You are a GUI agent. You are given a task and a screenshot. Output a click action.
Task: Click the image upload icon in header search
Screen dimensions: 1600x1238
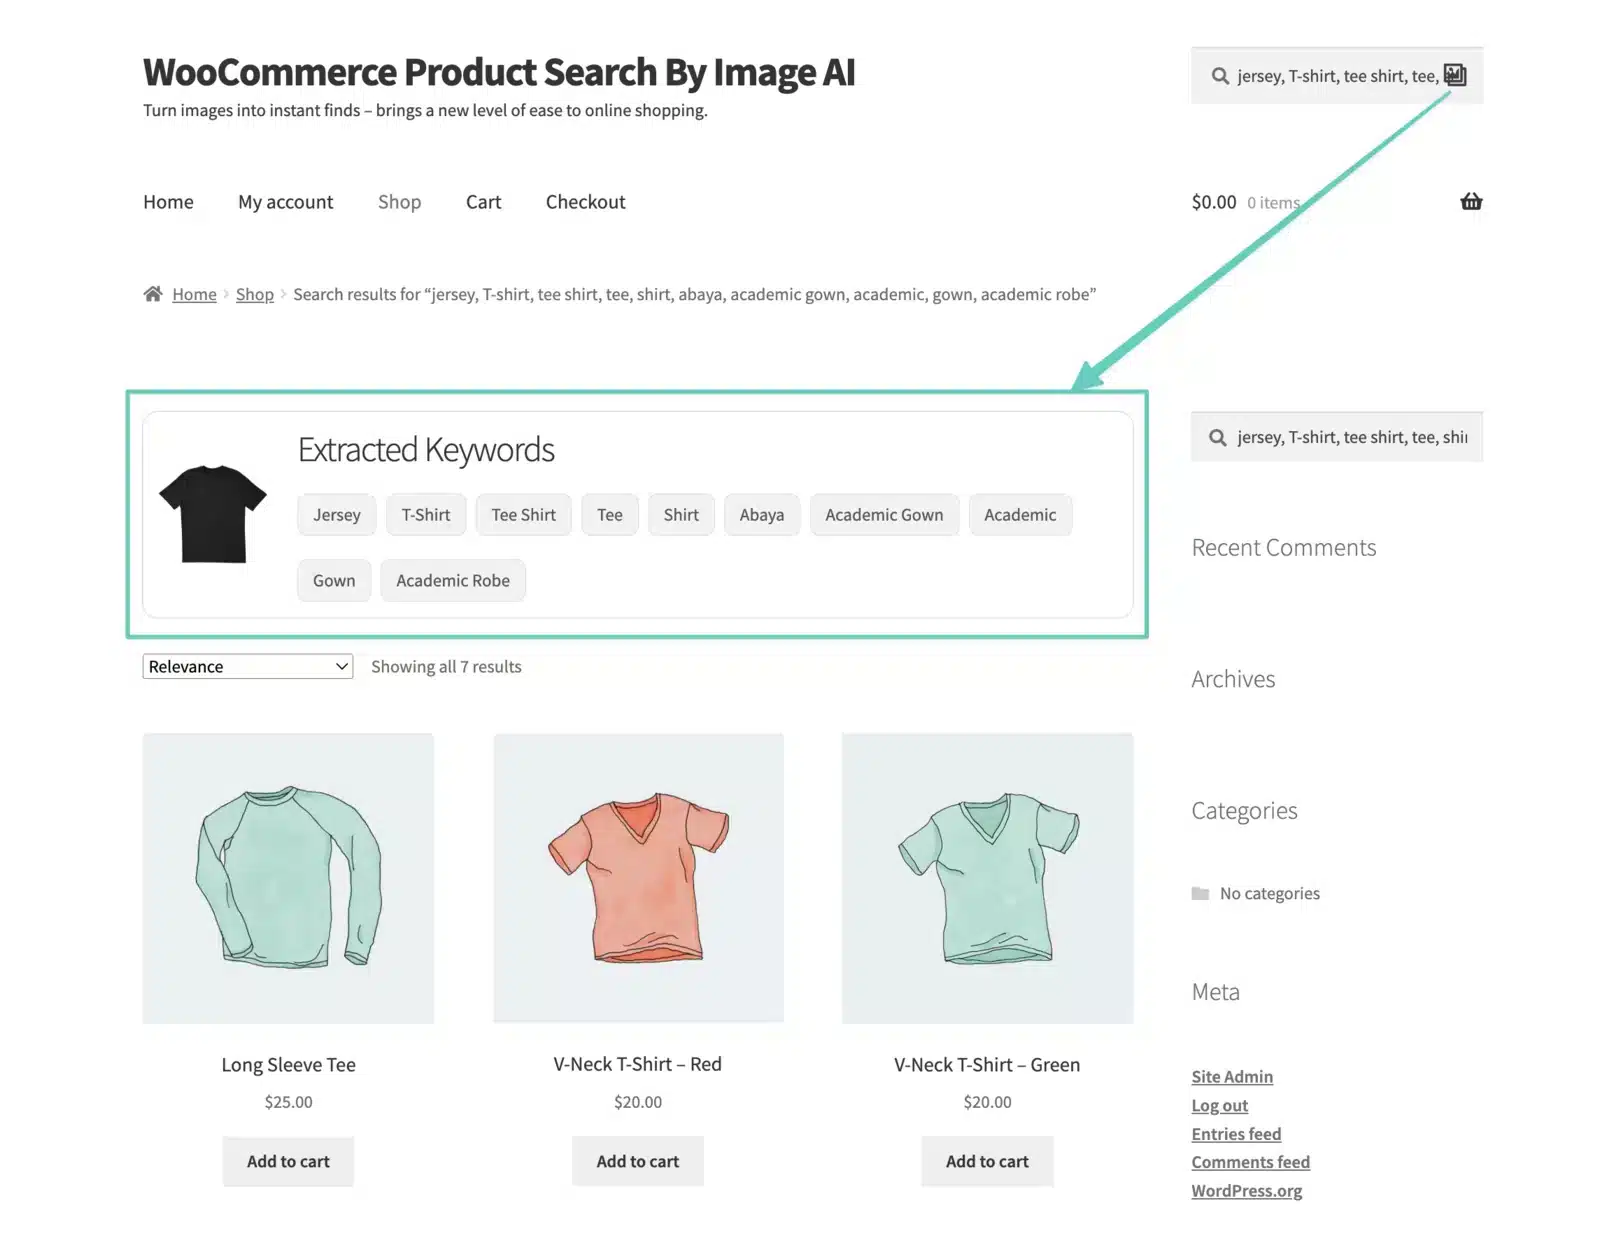1455,75
